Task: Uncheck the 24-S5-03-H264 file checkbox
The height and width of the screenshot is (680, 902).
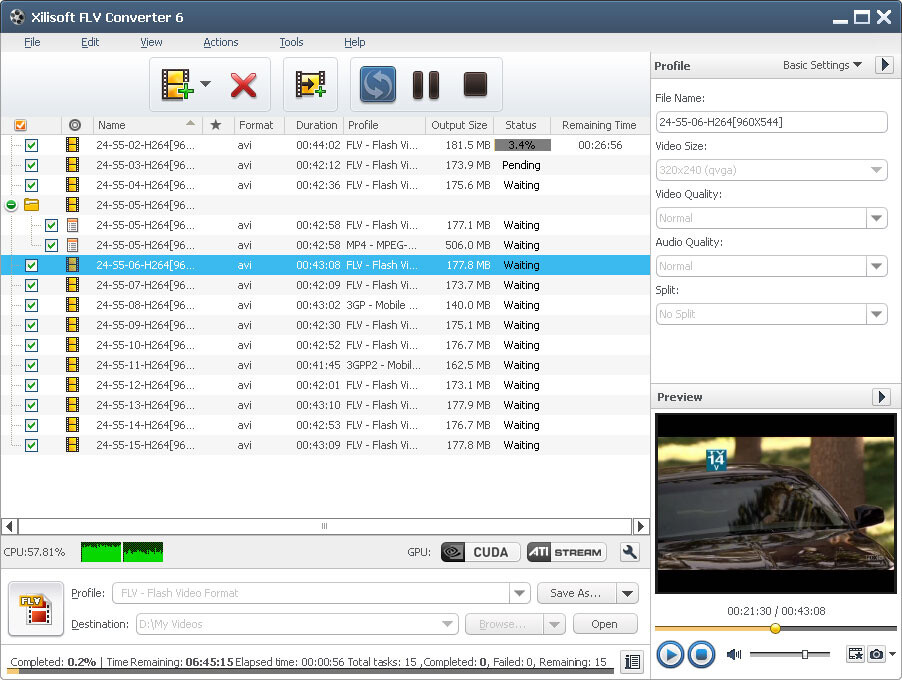Action: (x=31, y=165)
